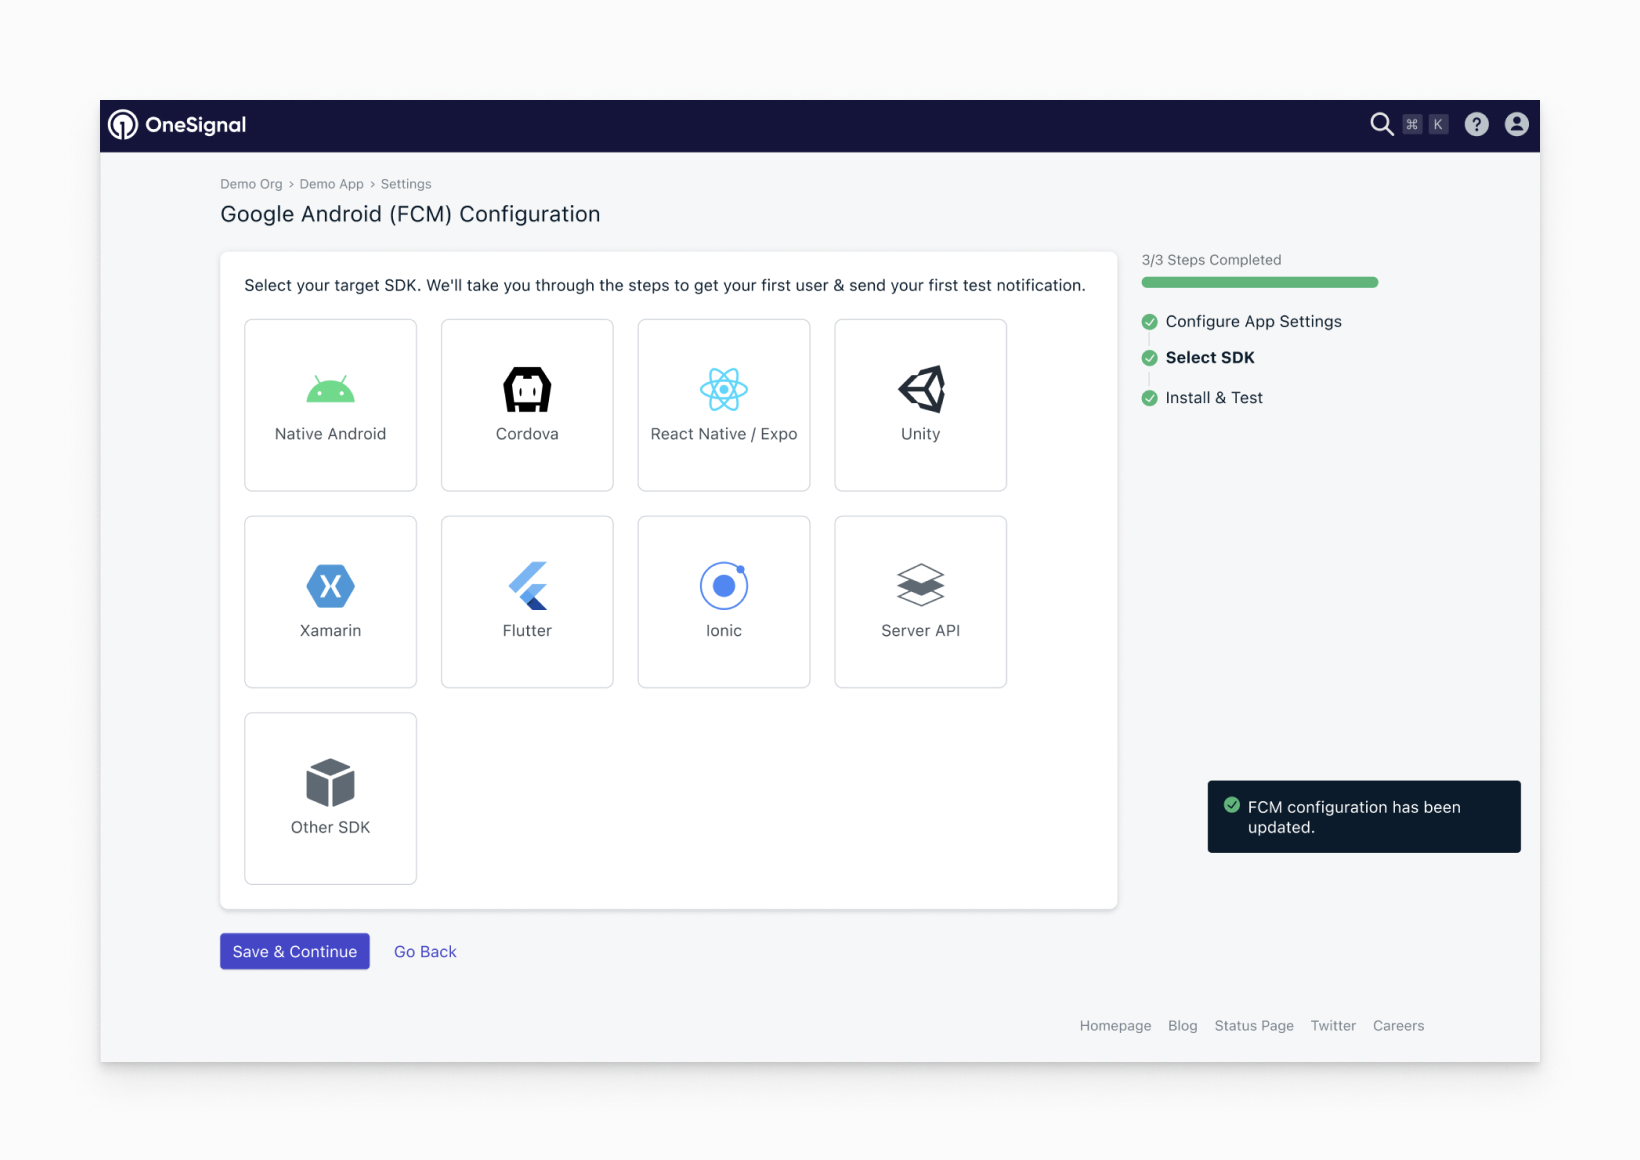
Task: Click the Flutter label
Action: coord(527,631)
